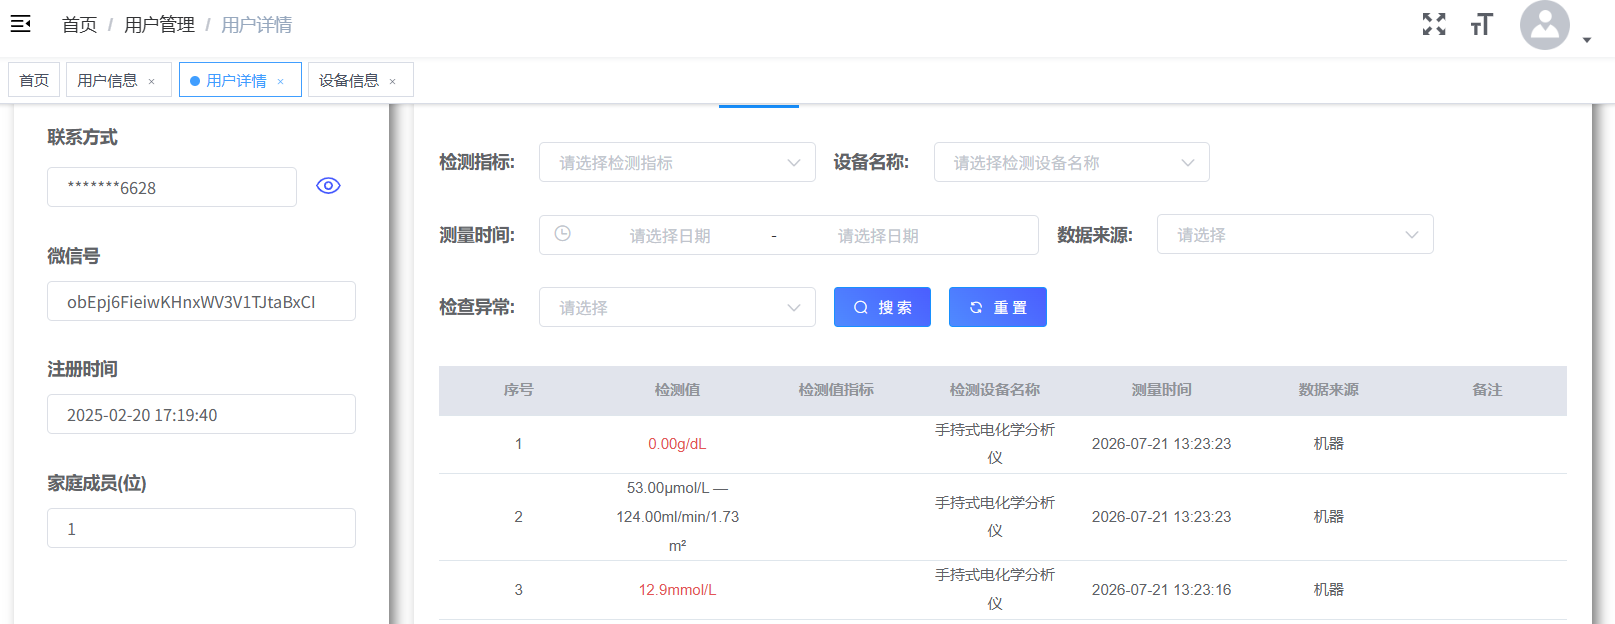1615x624 pixels.
Task: Collapse the sidebar with the hamburger icon
Action: click(20, 24)
